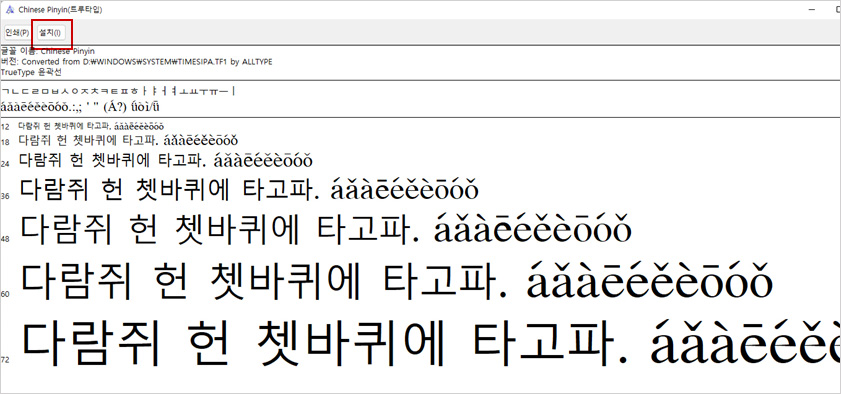Click the '36' size label
Viewport: 841px width, 394px height.
point(5,196)
